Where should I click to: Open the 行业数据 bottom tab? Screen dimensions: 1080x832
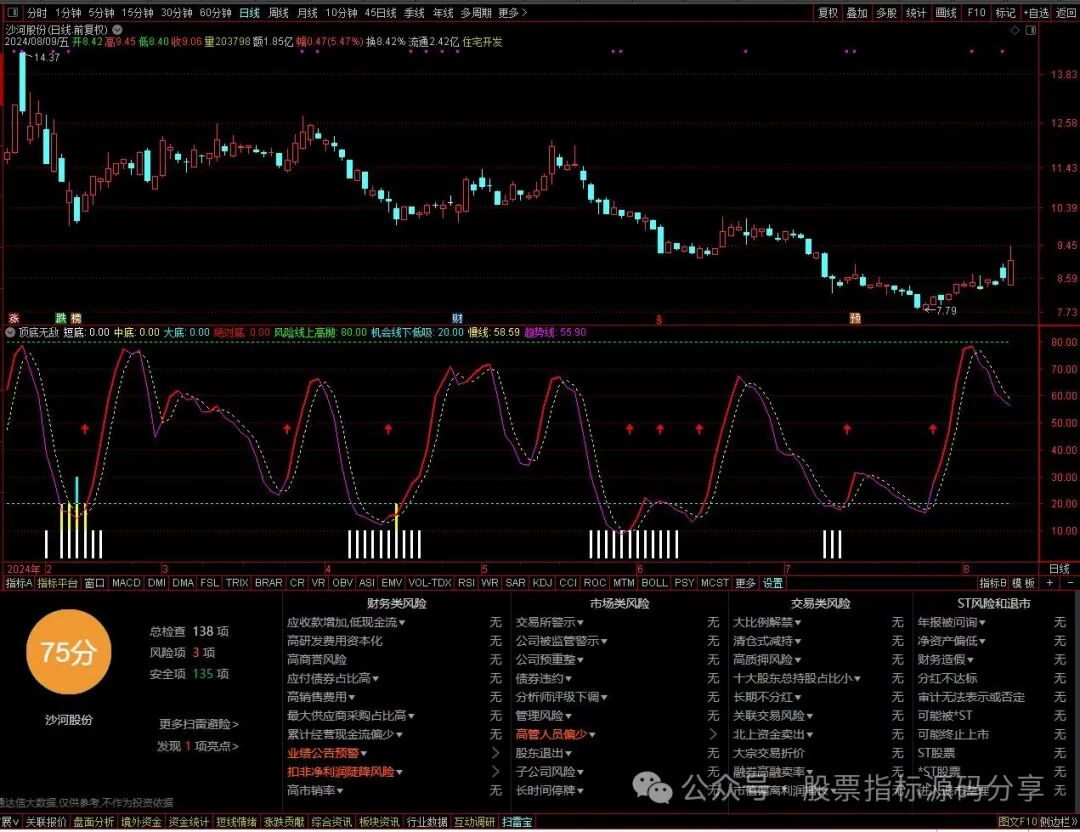[427, 822]
